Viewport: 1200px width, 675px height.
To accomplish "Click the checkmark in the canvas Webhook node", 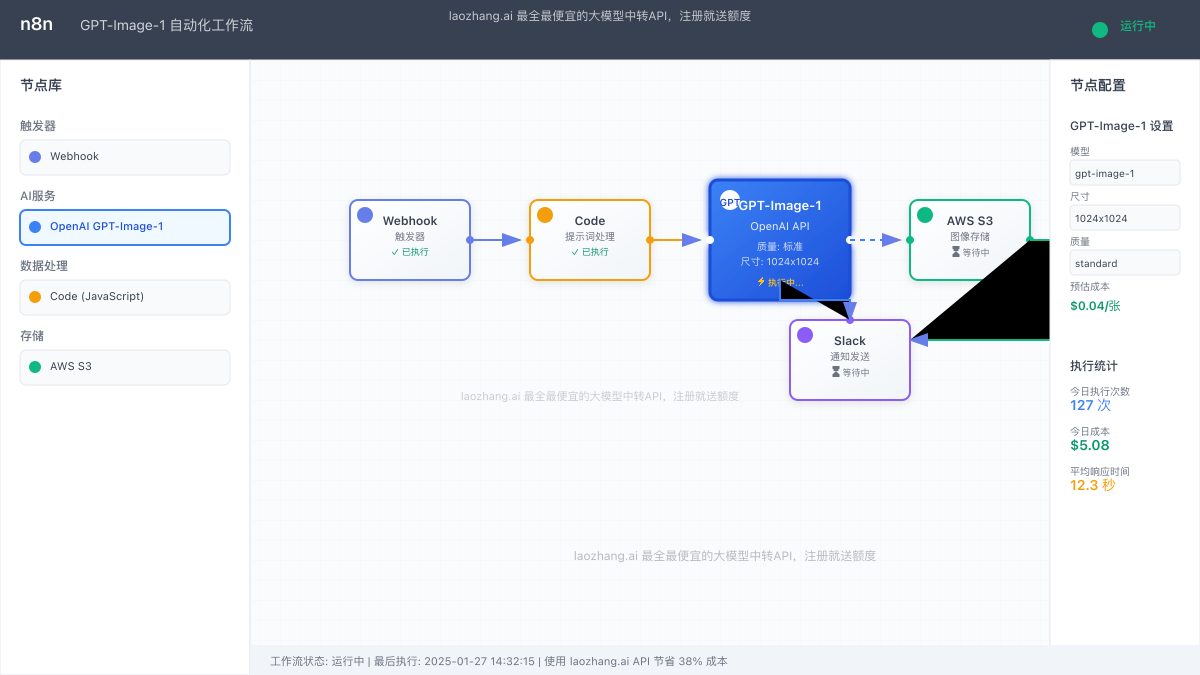I will [x=395, y=252].
